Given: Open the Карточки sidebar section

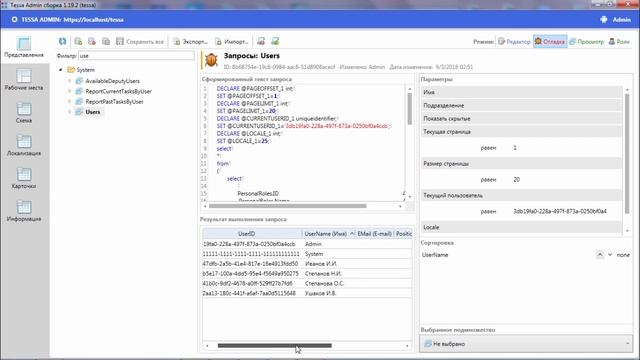Looking at the screenshot, I should (x=24, y=178).
